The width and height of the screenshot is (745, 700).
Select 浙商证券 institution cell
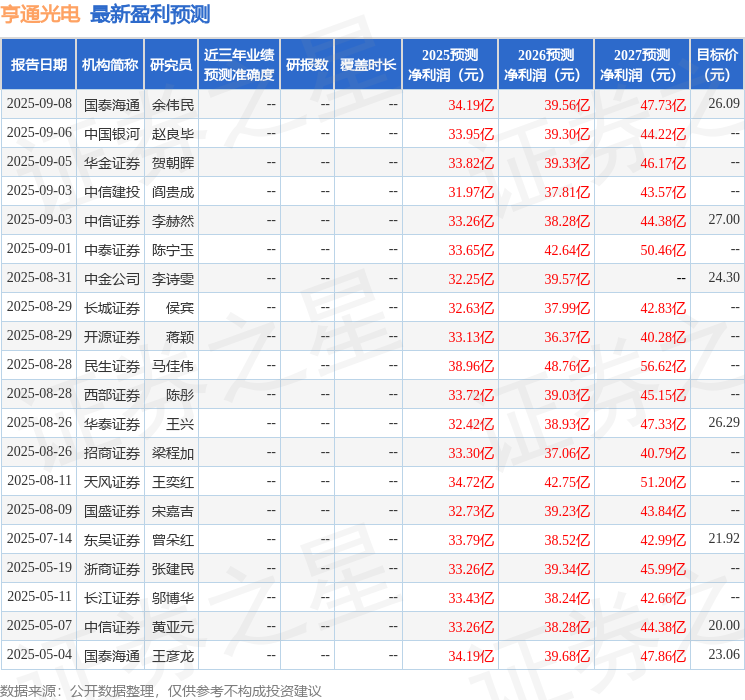112,569
